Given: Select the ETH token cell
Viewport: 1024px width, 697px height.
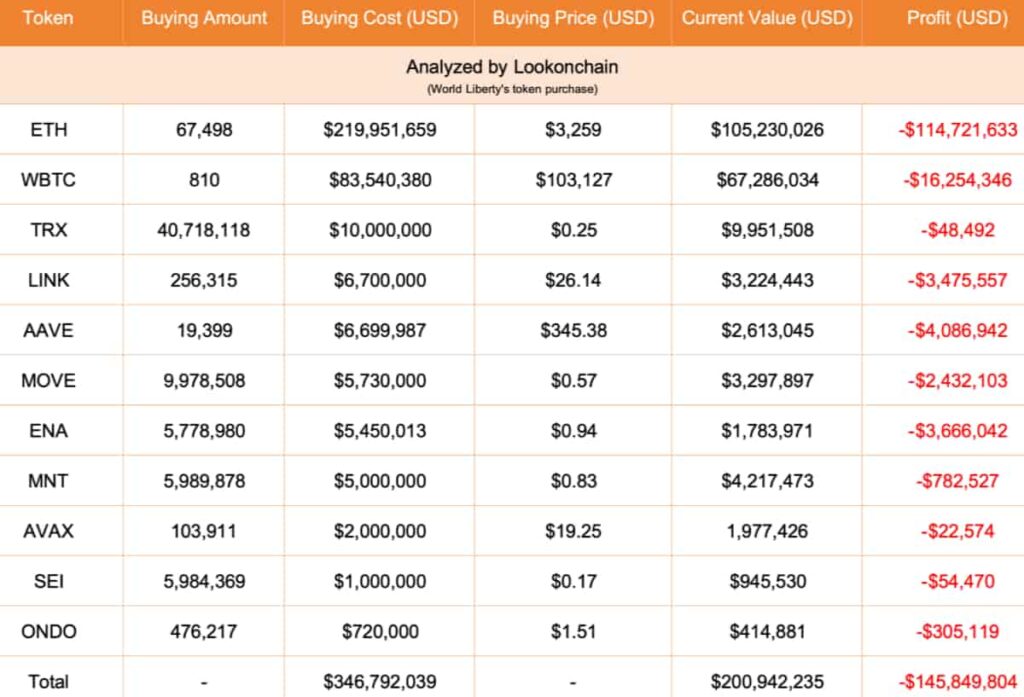Looking at the screenshot, I should (x=49, y=130).
